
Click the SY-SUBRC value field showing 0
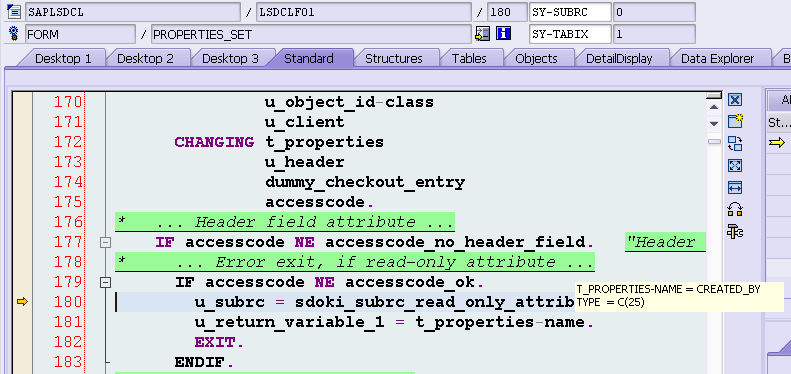pyautogui.click(x=654, y=12)
